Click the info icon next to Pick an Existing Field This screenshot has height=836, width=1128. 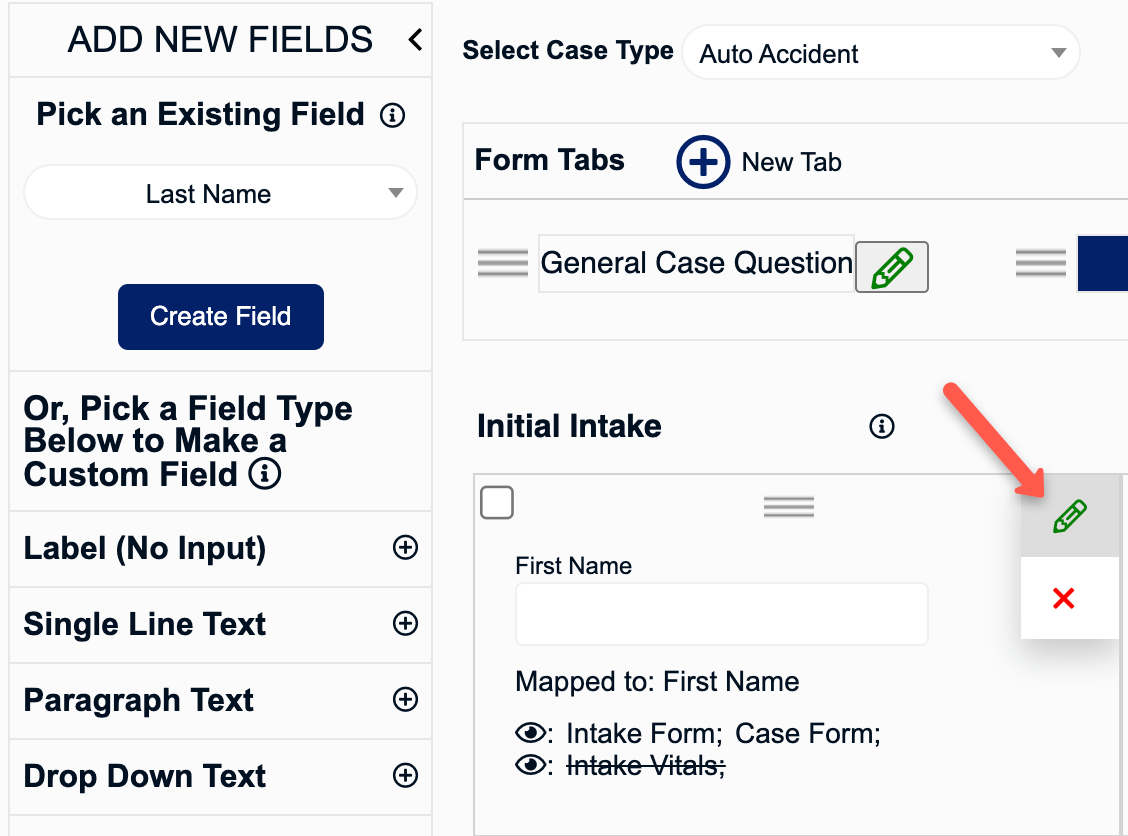[x=393, y=115]
